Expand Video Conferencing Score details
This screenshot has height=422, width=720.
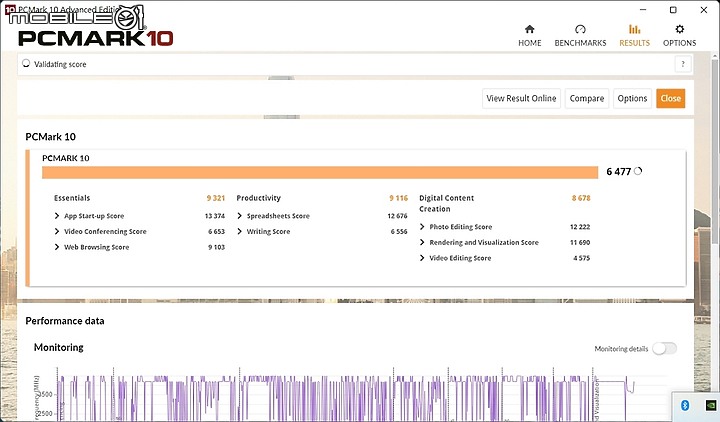tap(56, 231)
